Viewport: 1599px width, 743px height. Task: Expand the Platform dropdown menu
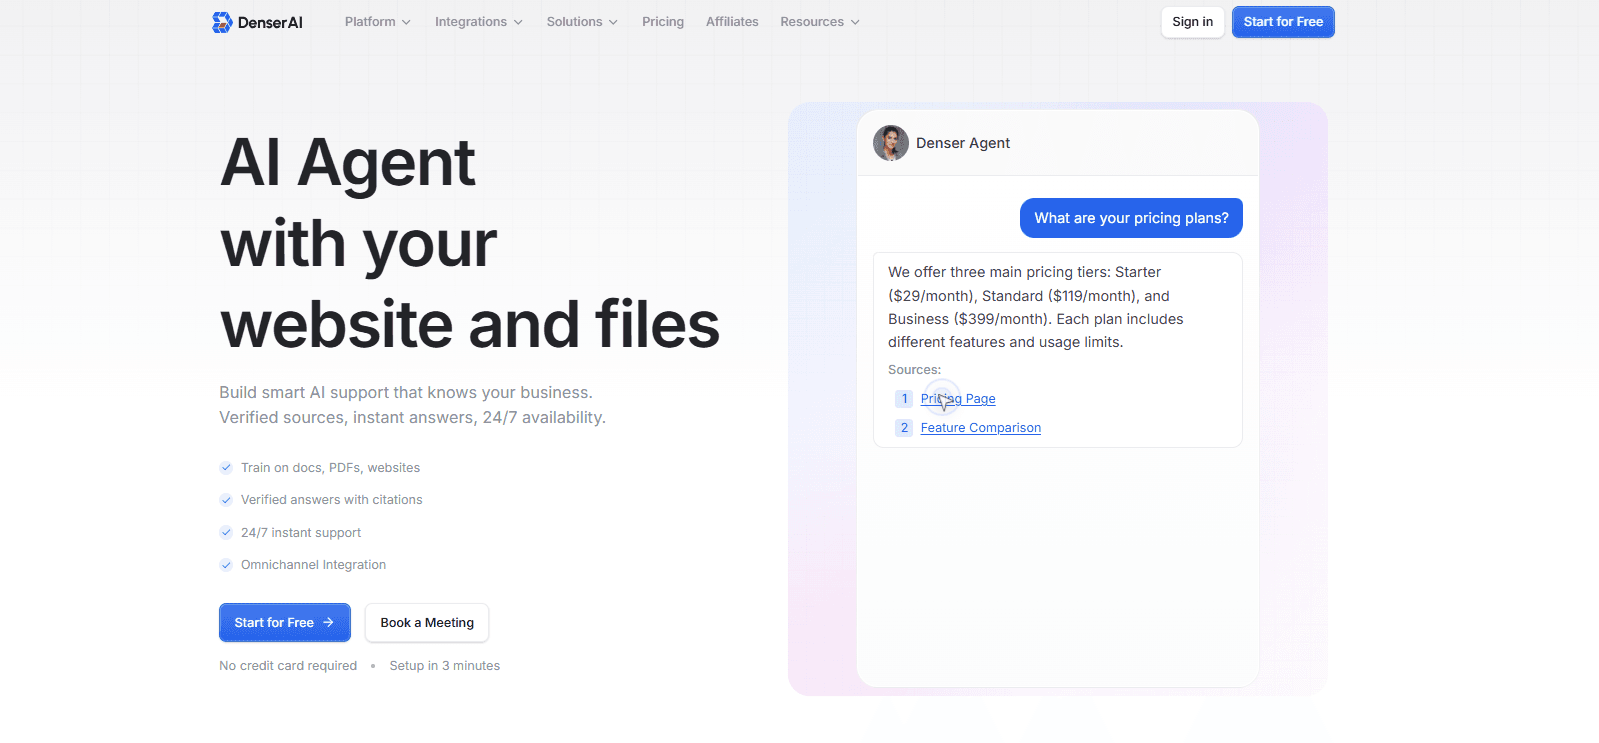tap(377, 22)
